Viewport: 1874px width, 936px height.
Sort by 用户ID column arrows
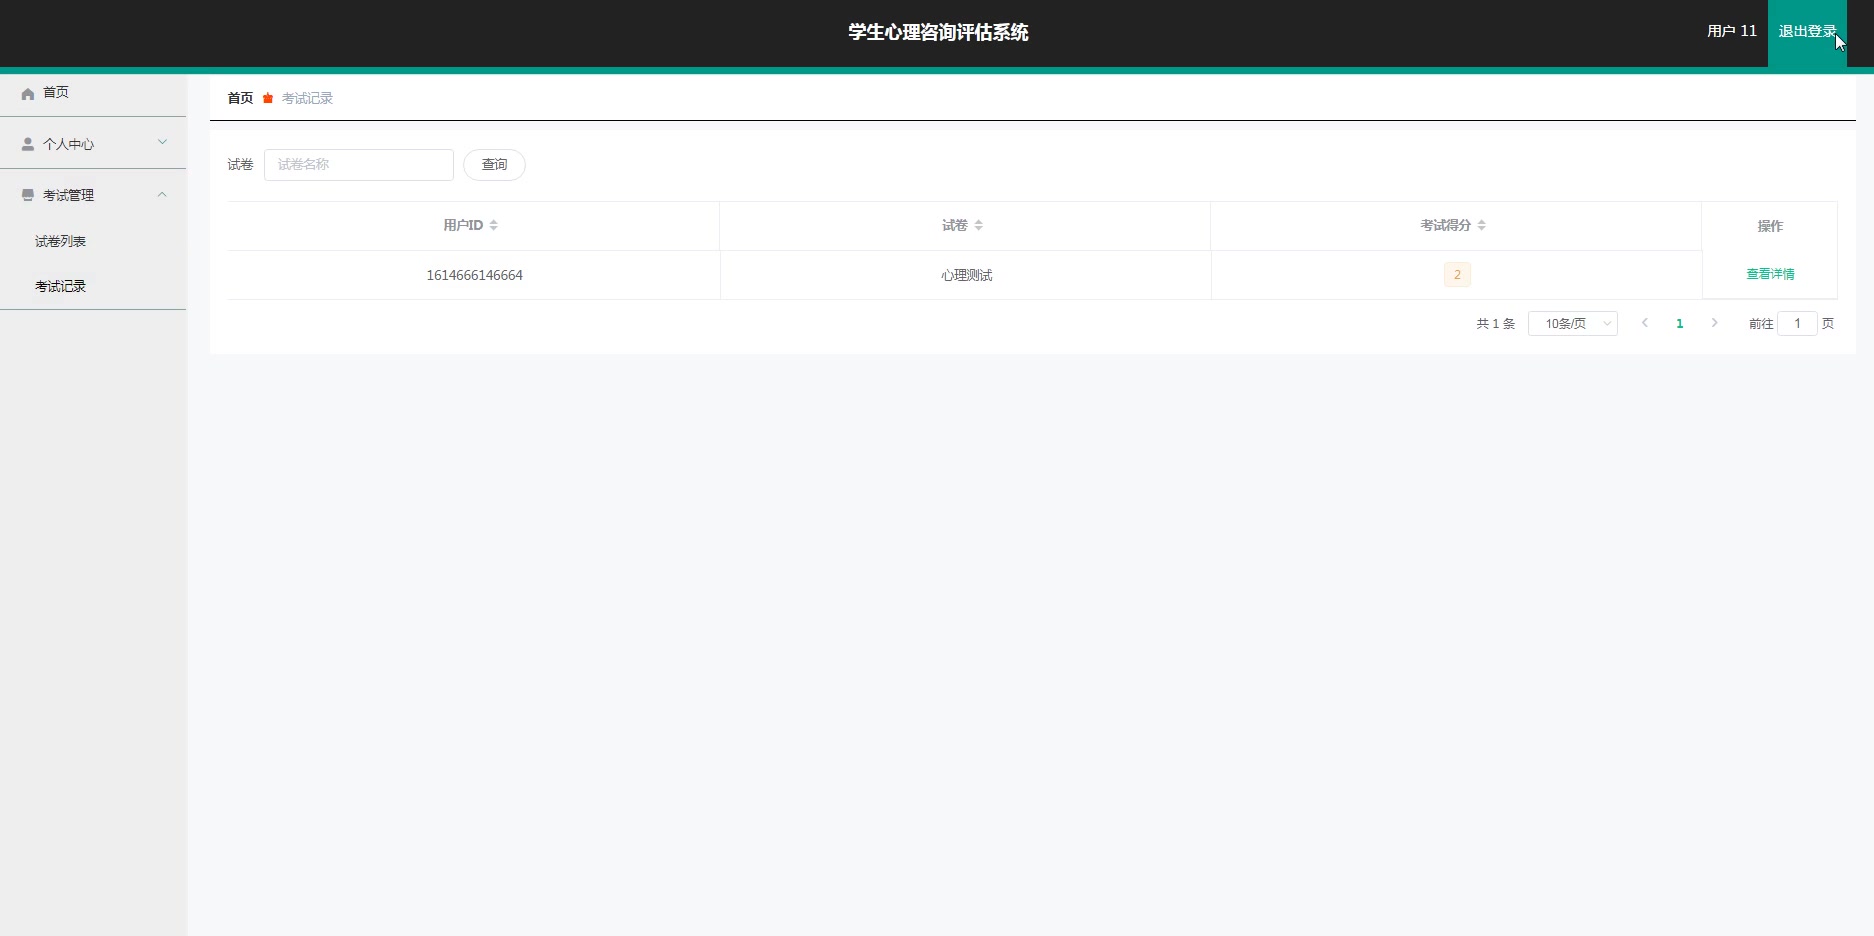click(494, 225)
